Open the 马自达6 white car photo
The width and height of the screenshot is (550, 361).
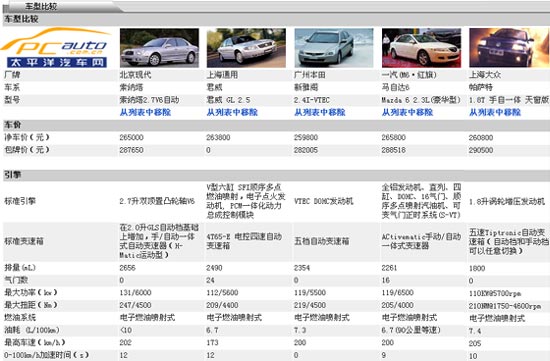coord(421,48)
